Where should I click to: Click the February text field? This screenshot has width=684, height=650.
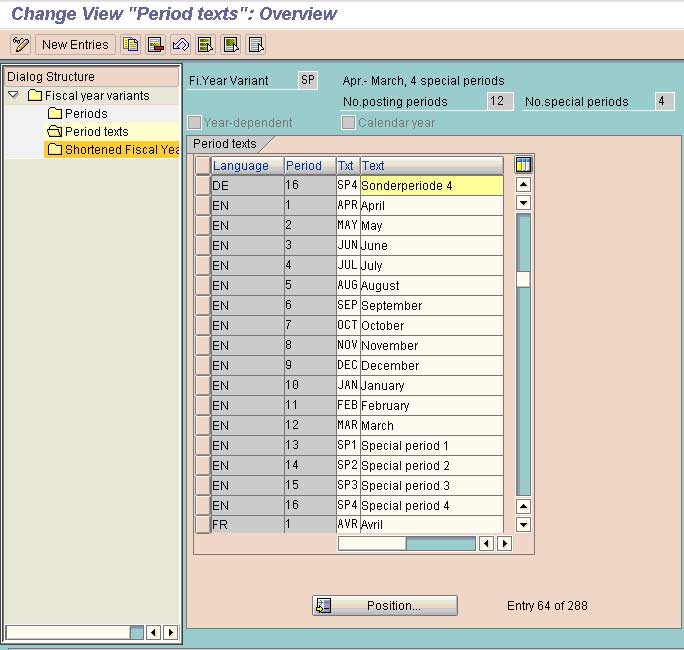click(x=431, y=406)
